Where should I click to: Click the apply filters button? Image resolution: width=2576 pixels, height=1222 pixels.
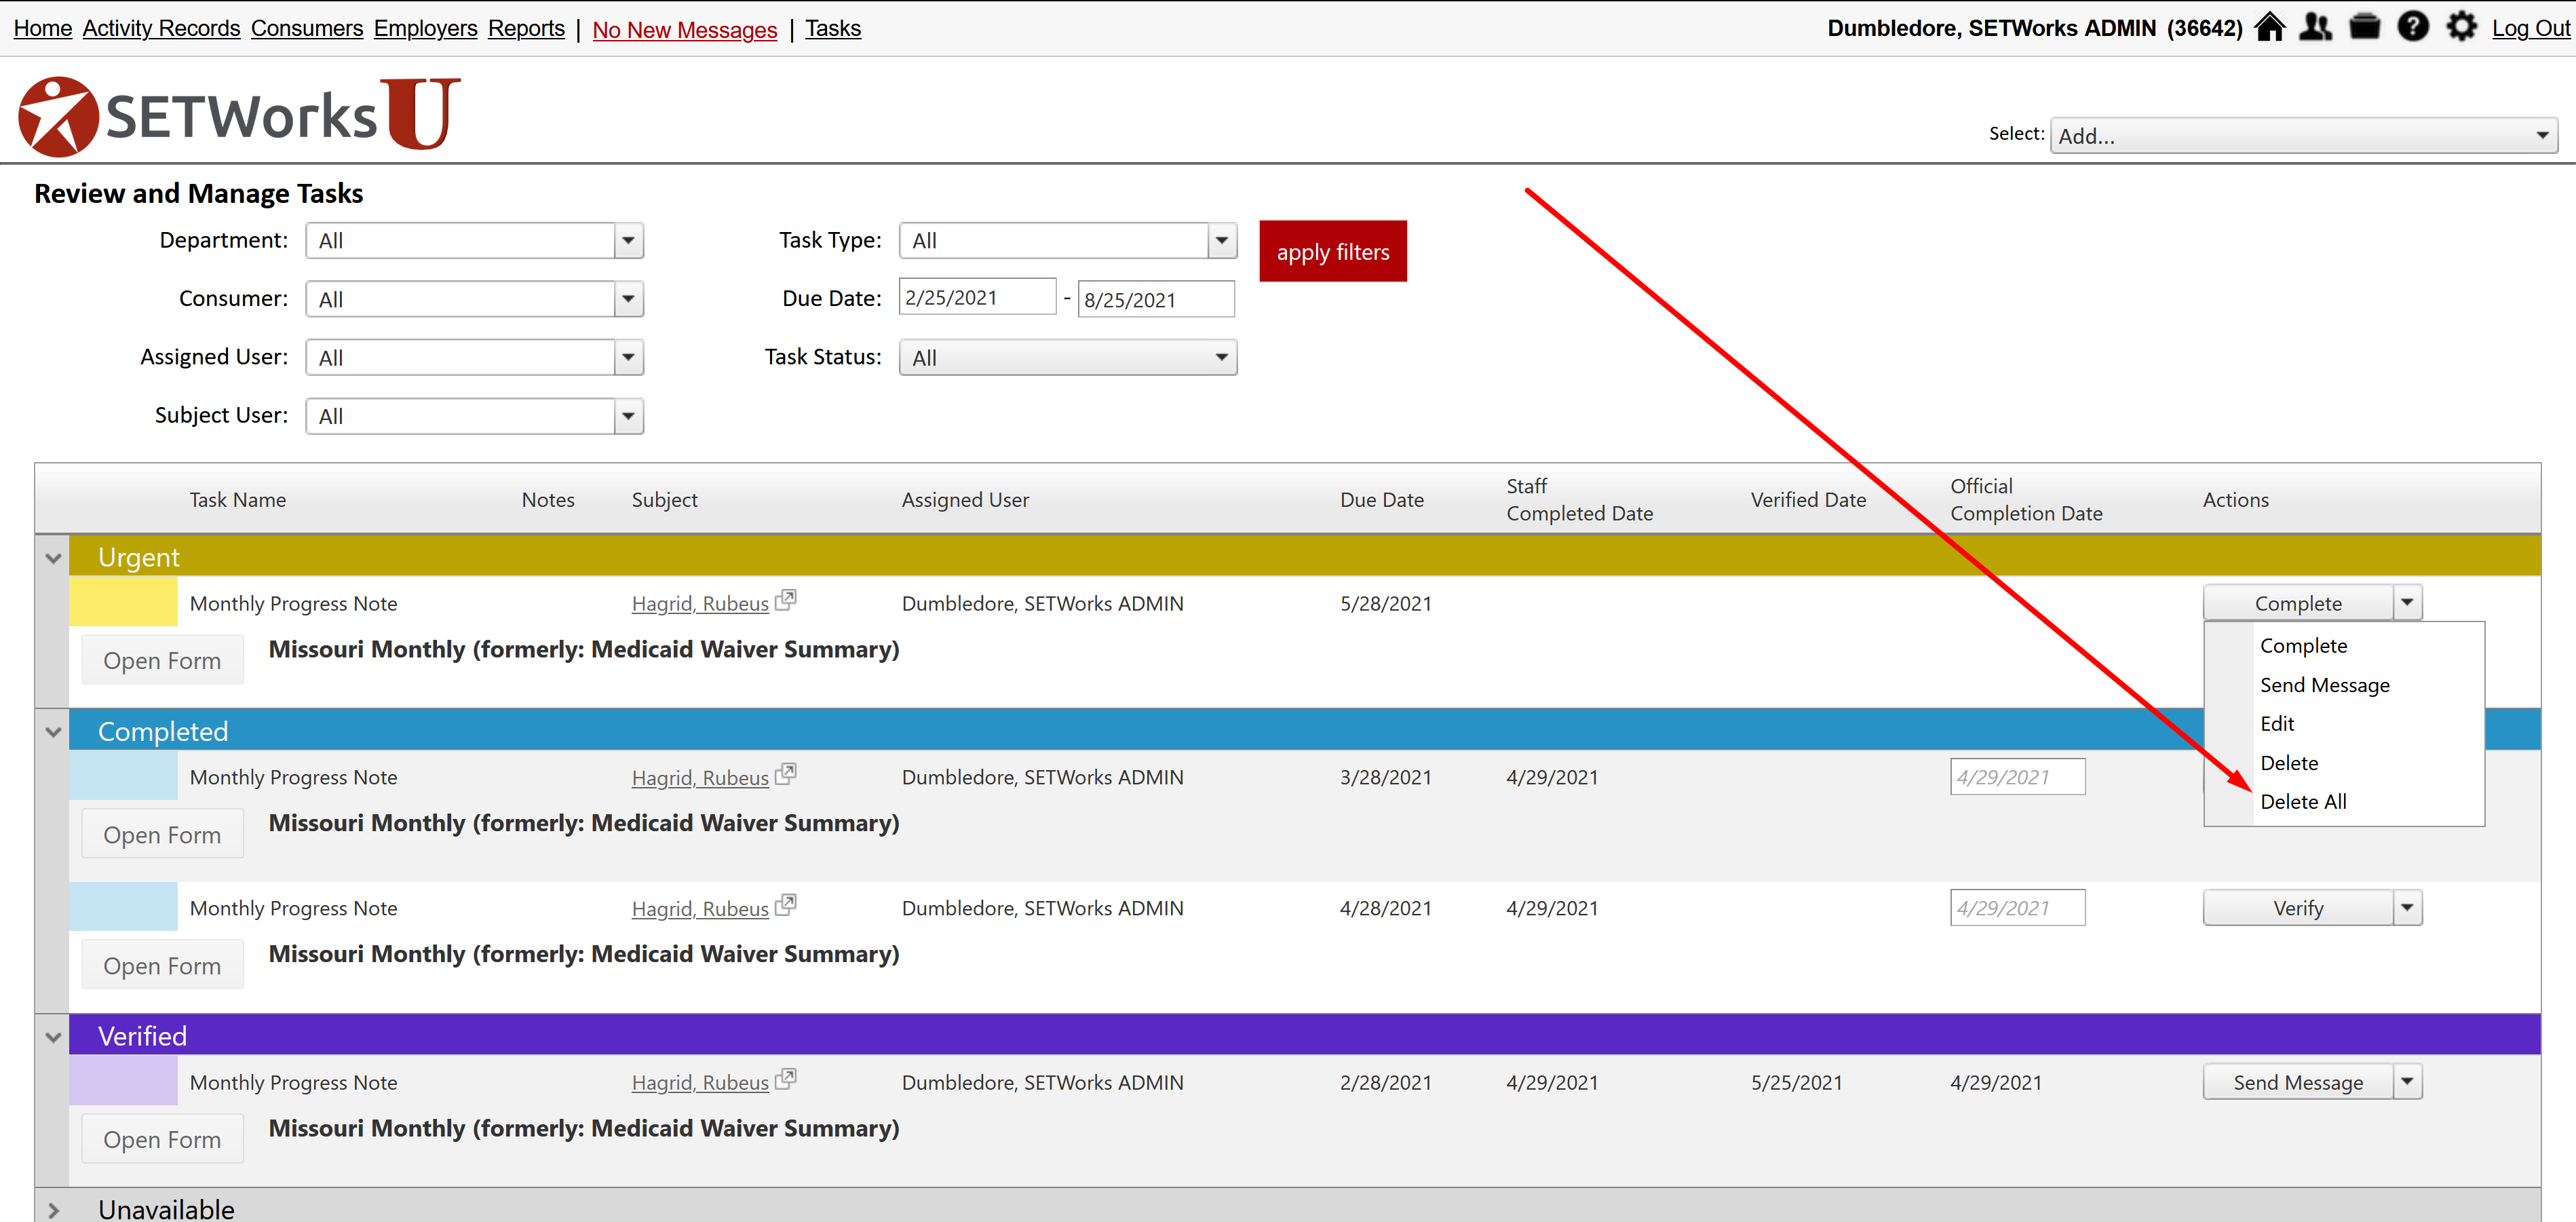point(1332,252)
